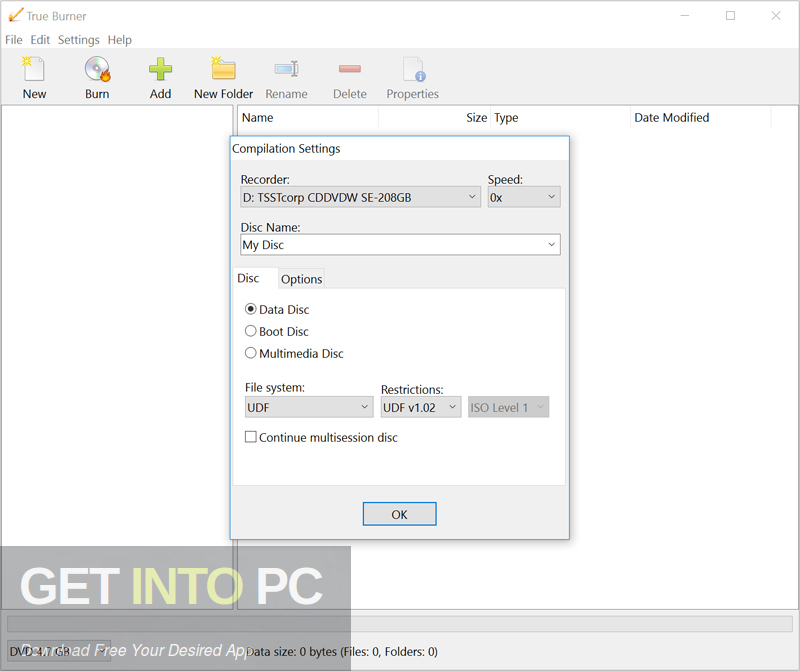This screenshot has height=671, width=800.
Task: Click the green Add files icon
Action: coord(160,69)
